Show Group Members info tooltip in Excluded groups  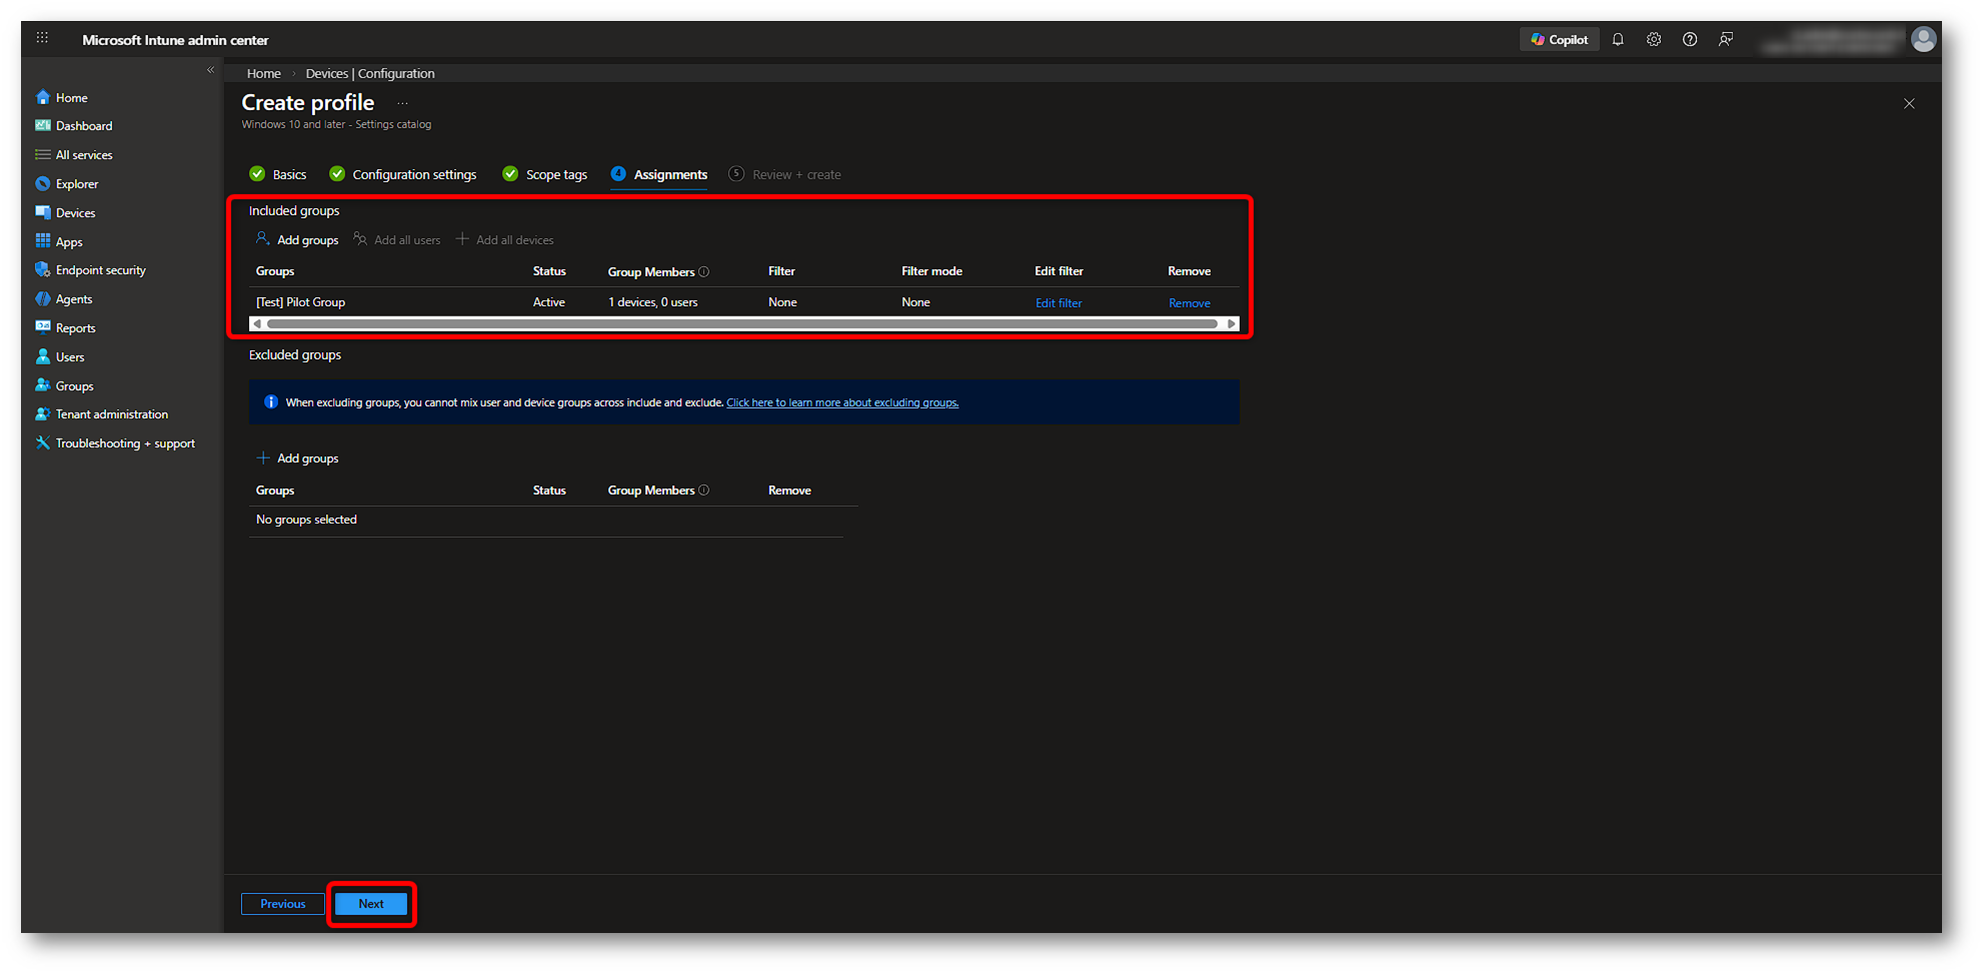pyautogui.click(x=704, y=490)
